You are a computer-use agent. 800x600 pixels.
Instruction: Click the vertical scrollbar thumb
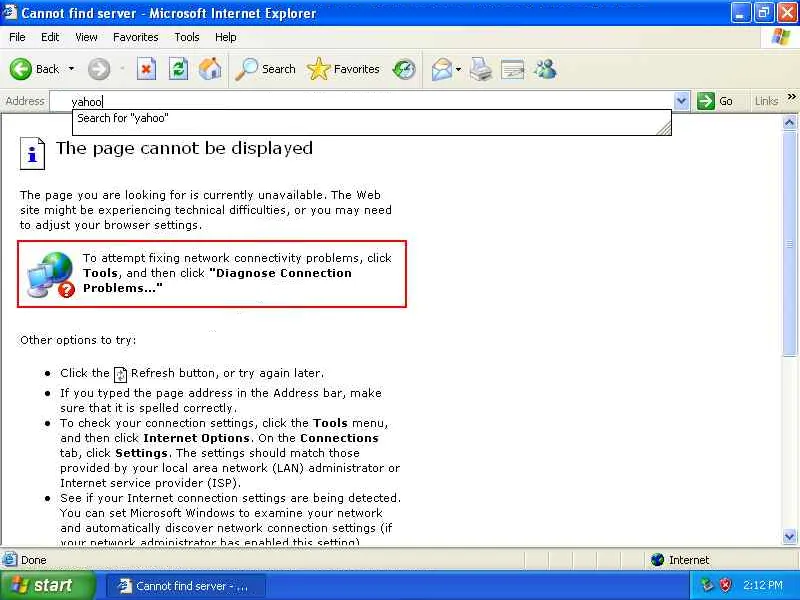click(789, 243)
